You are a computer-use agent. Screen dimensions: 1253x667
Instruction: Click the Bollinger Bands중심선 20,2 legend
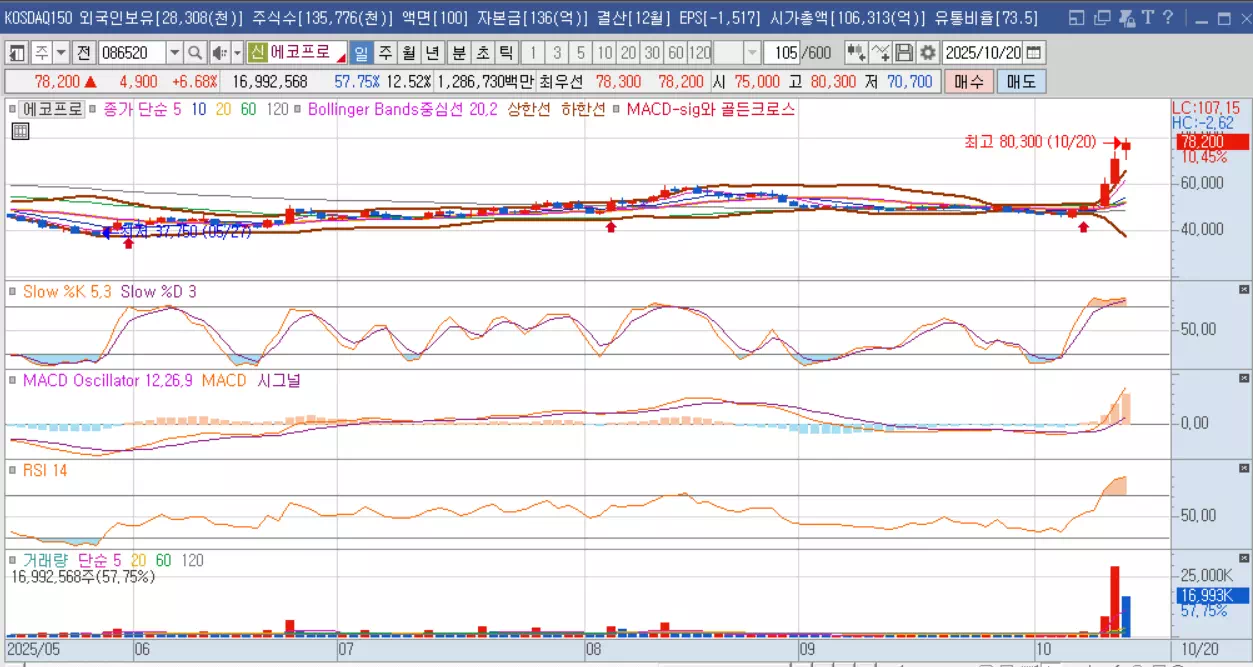click(402, 109)
